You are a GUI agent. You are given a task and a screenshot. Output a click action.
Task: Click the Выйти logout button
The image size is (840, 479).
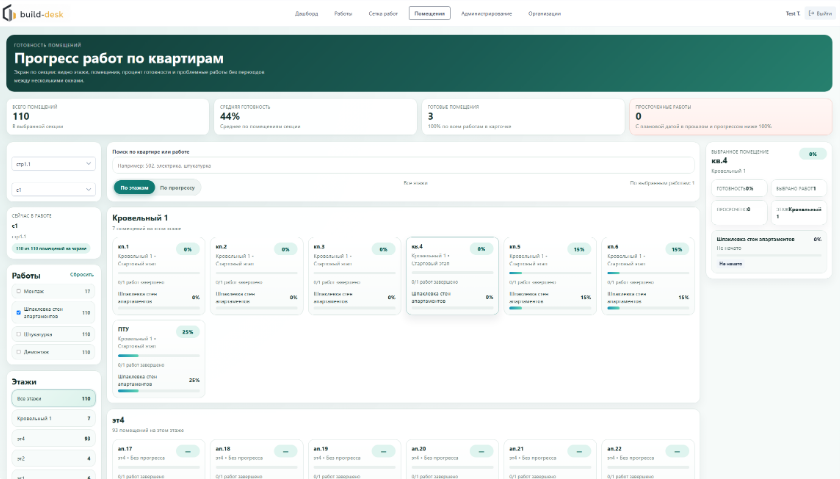pyautogui.click(x=820, y=13)
